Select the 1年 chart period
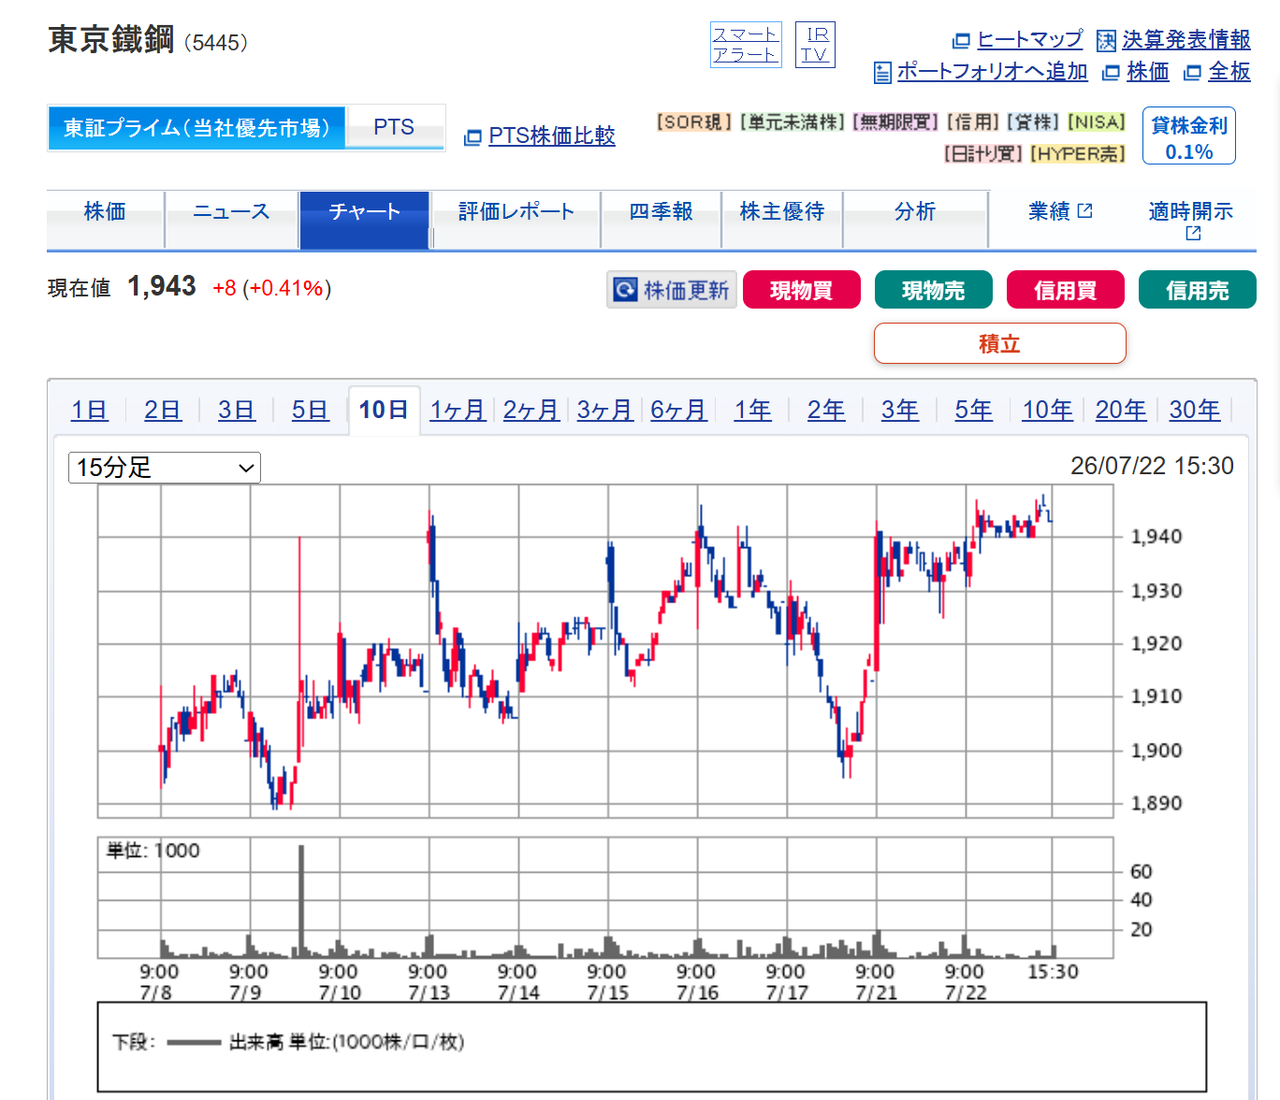This screenshot has height=1100, width=1280. (x=753, y=410)
